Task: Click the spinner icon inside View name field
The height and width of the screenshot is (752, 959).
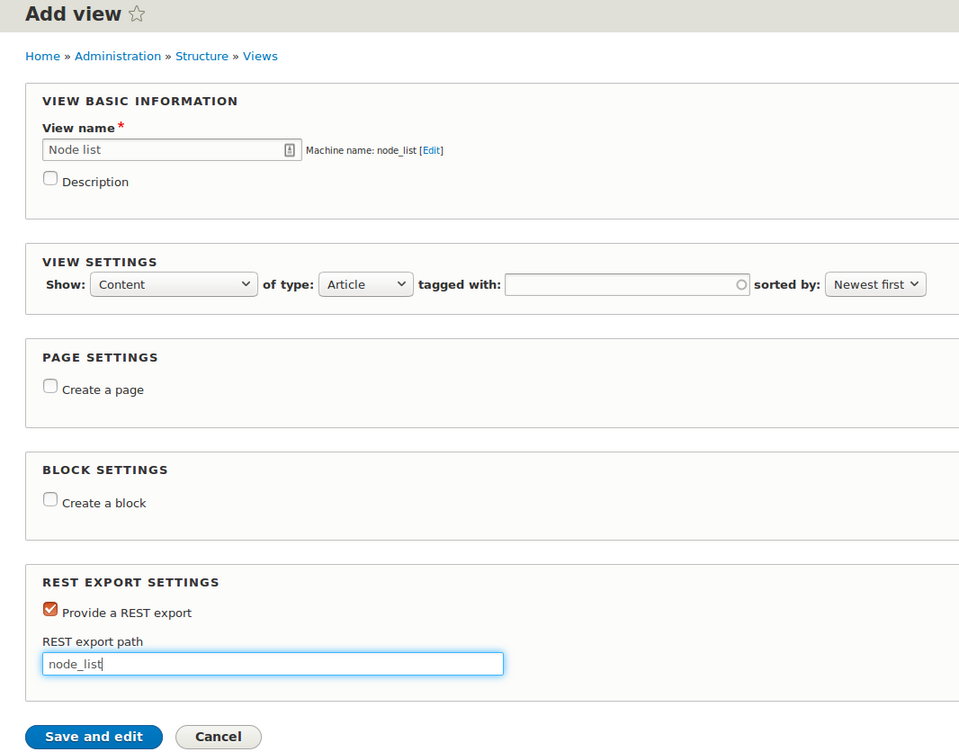Action: tap(289, 149)
